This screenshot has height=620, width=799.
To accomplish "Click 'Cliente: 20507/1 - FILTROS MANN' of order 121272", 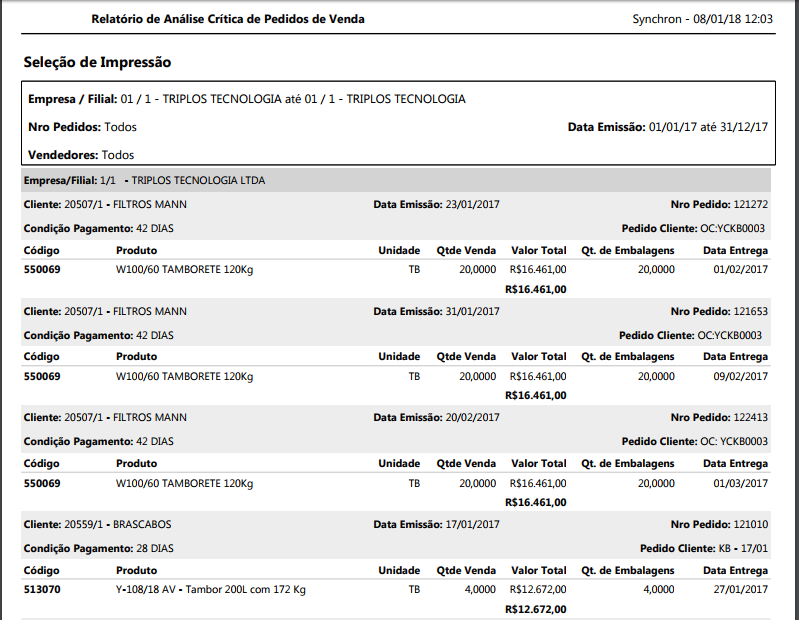I will click(105, 204).
